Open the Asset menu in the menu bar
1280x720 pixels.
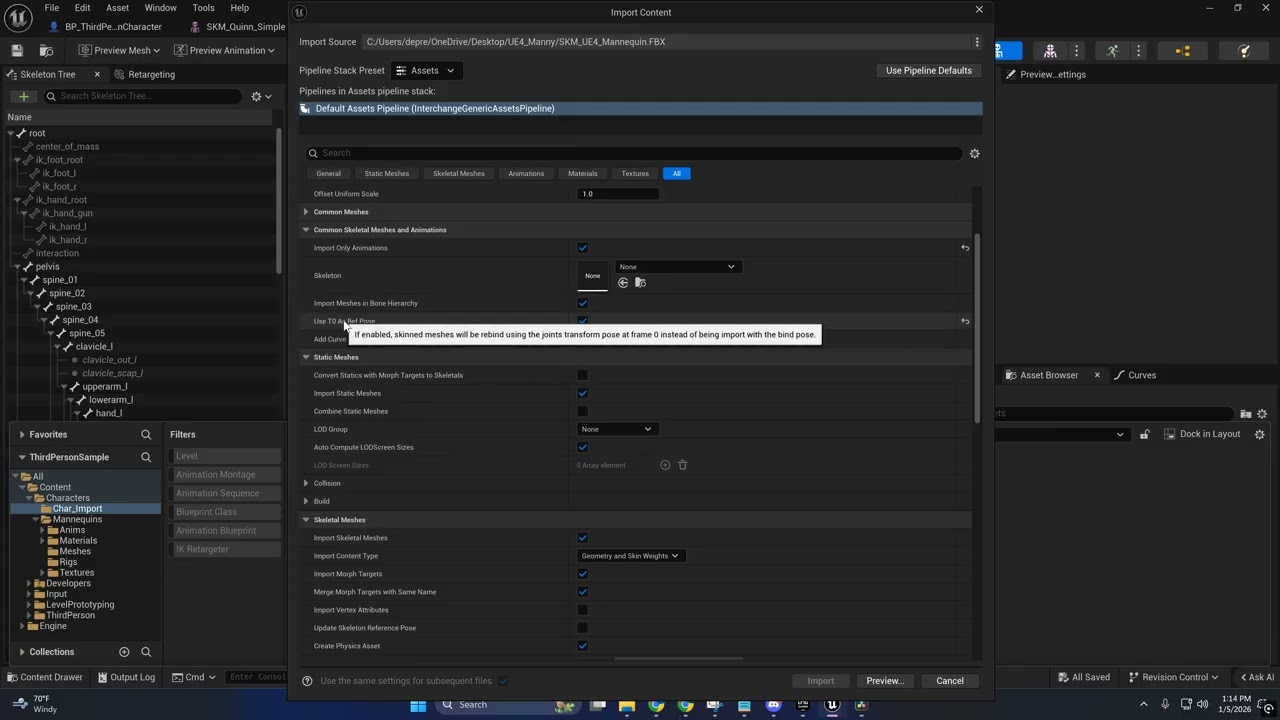pyautogui.click(x=117, y=8)
